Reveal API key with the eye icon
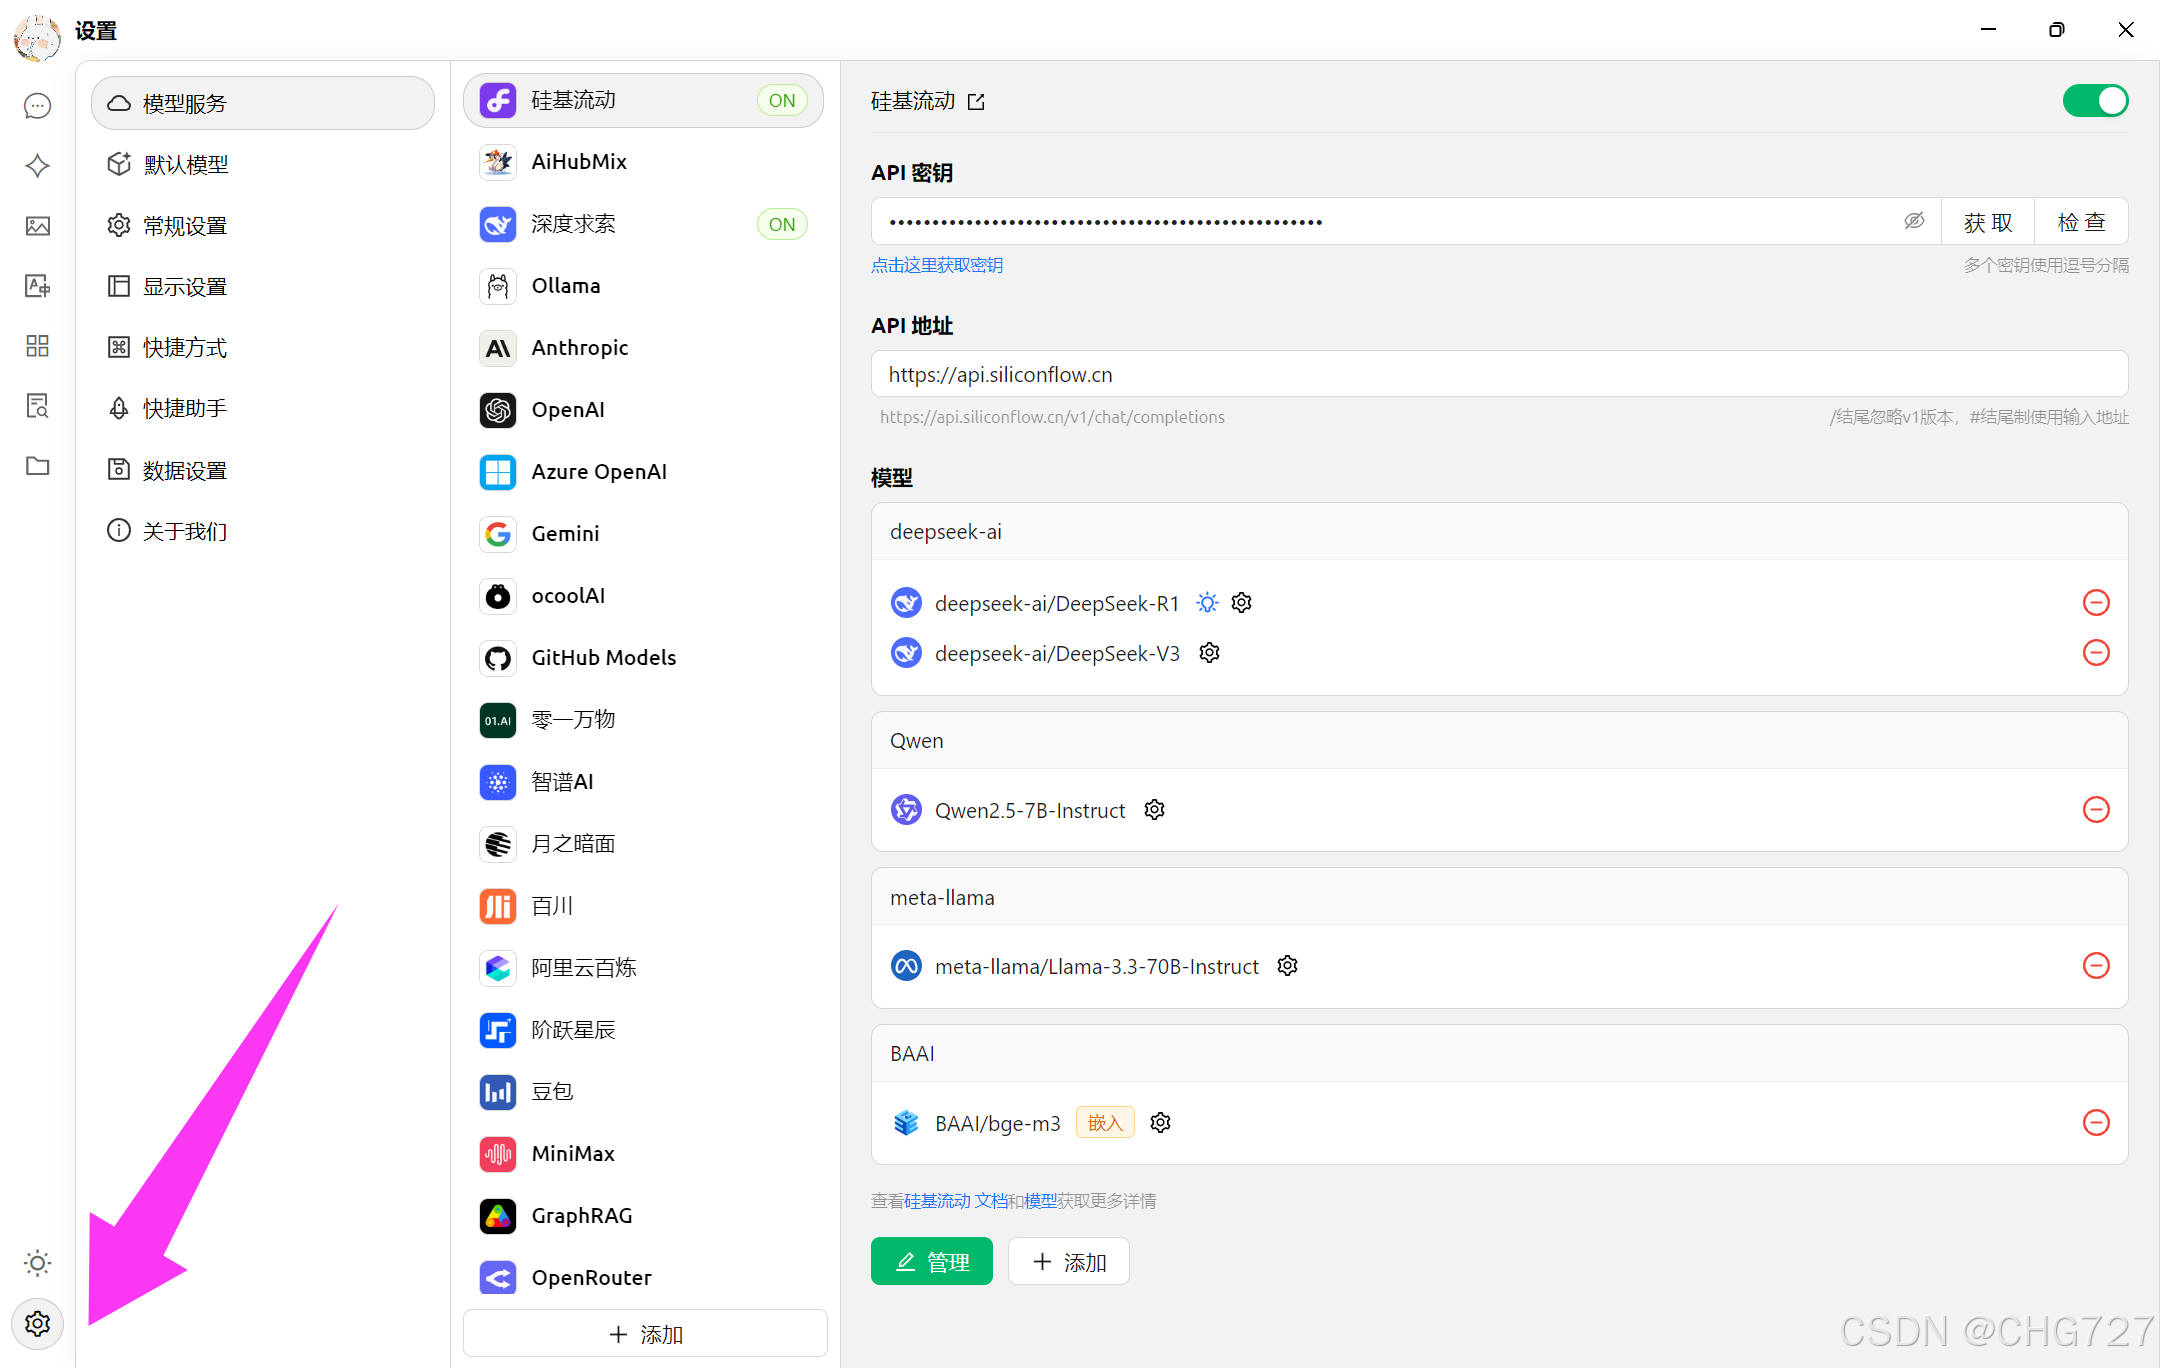The image size is (2160, 1368). point(1914,221)
